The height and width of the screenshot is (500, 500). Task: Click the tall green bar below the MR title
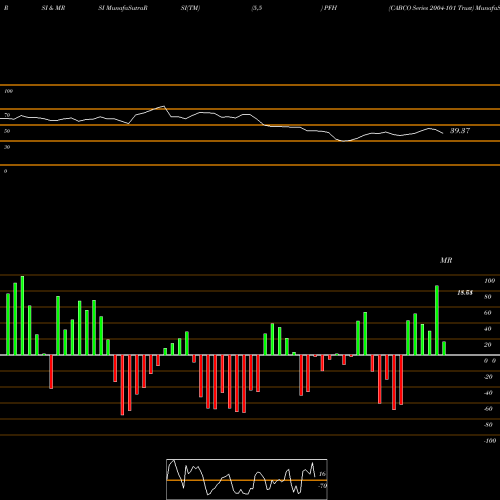437,320
